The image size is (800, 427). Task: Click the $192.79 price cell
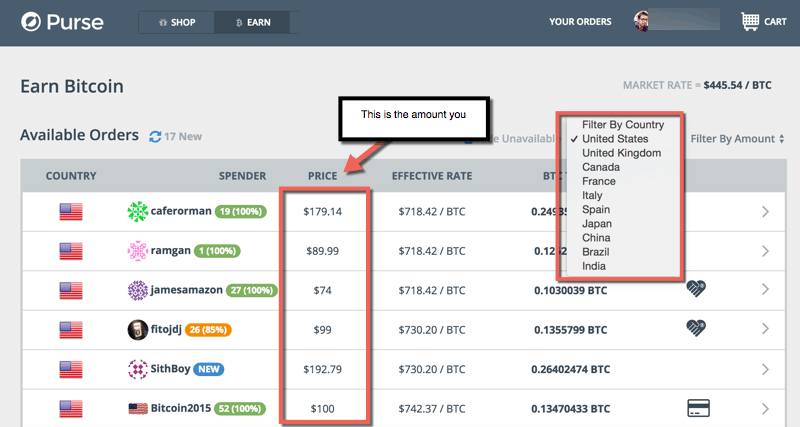pos(322,369)
